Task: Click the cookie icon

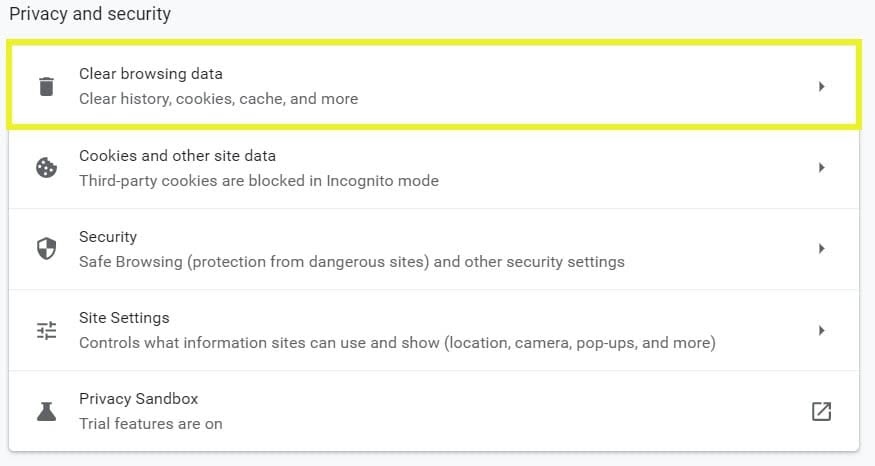Action: coord(46,168)
